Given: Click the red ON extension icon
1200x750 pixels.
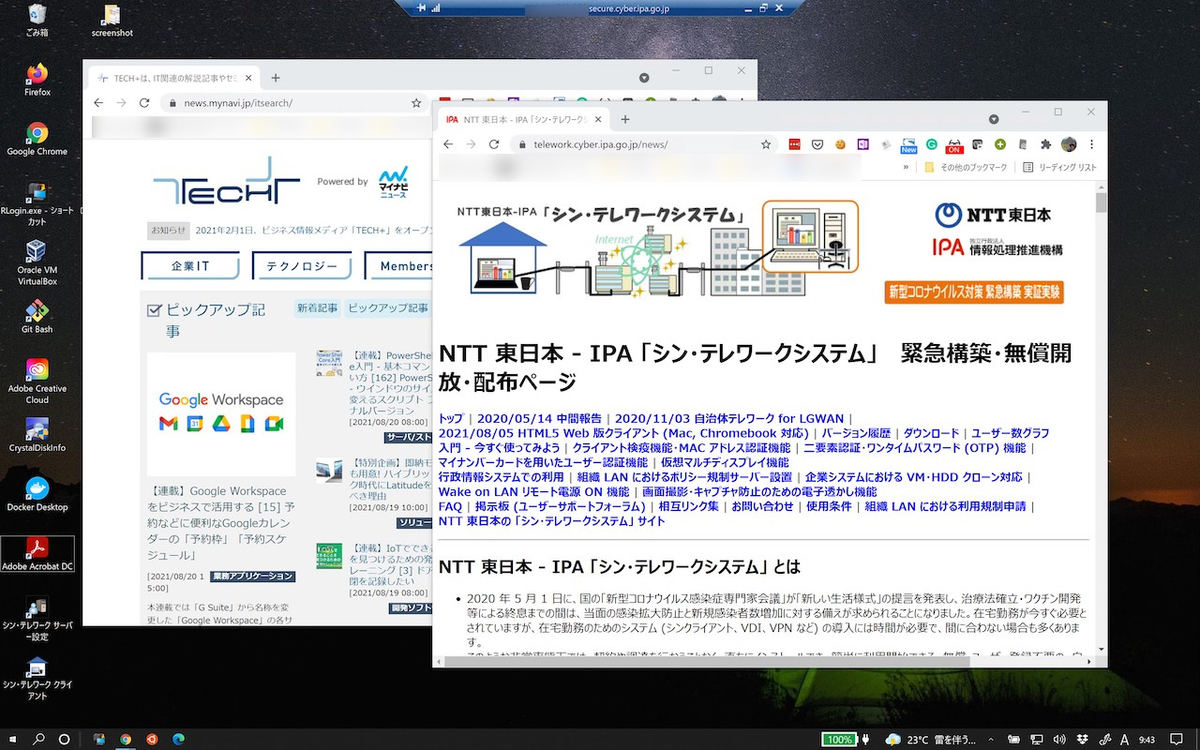Looking at the screenshot, I should (954, 146).
